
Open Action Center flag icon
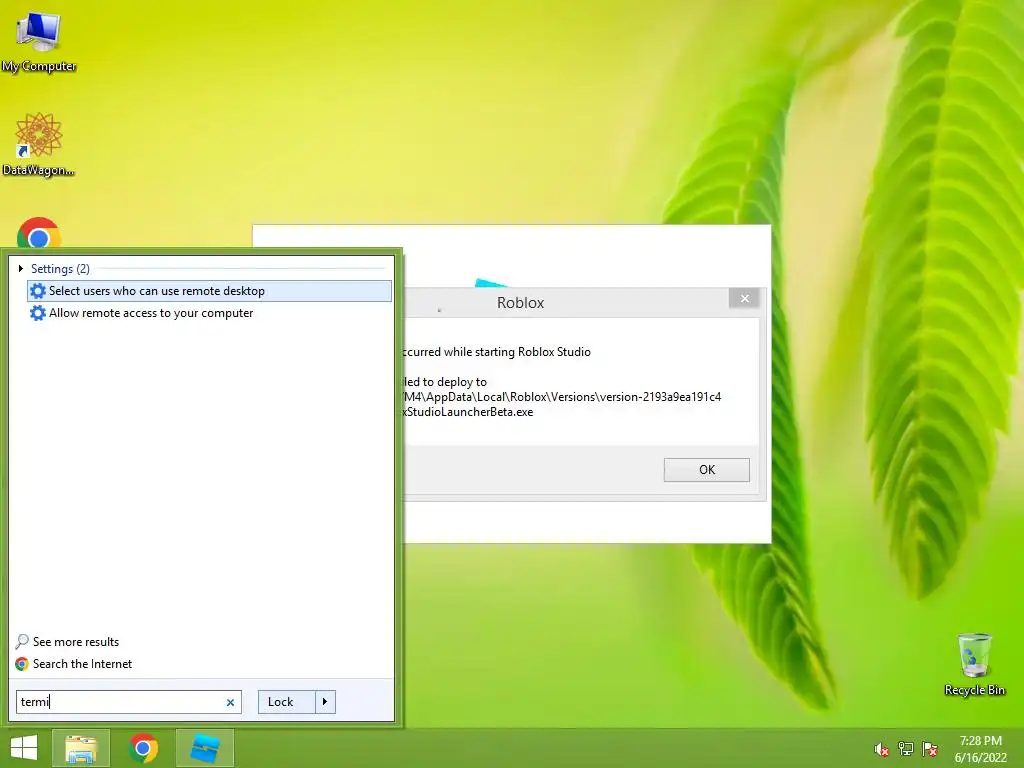point(930,749)
